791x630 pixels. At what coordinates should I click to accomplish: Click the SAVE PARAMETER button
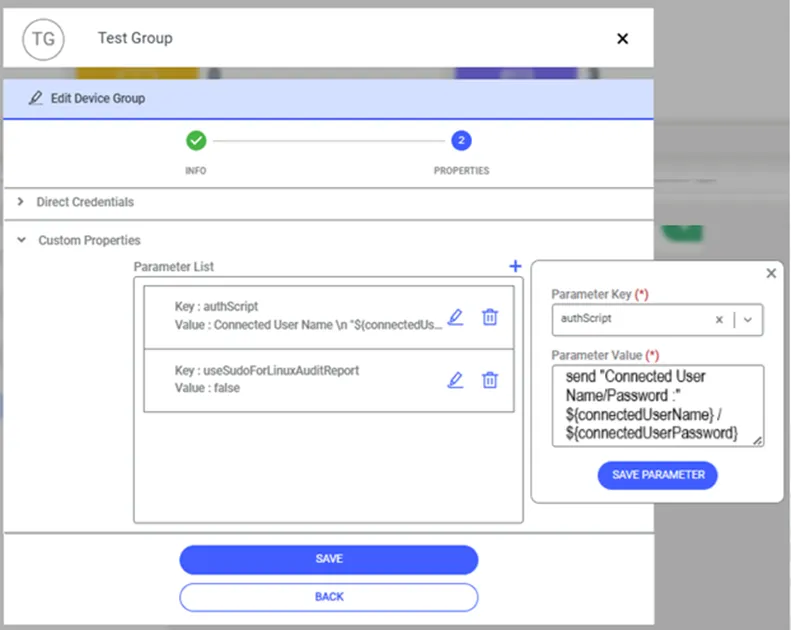click(657, 475)
